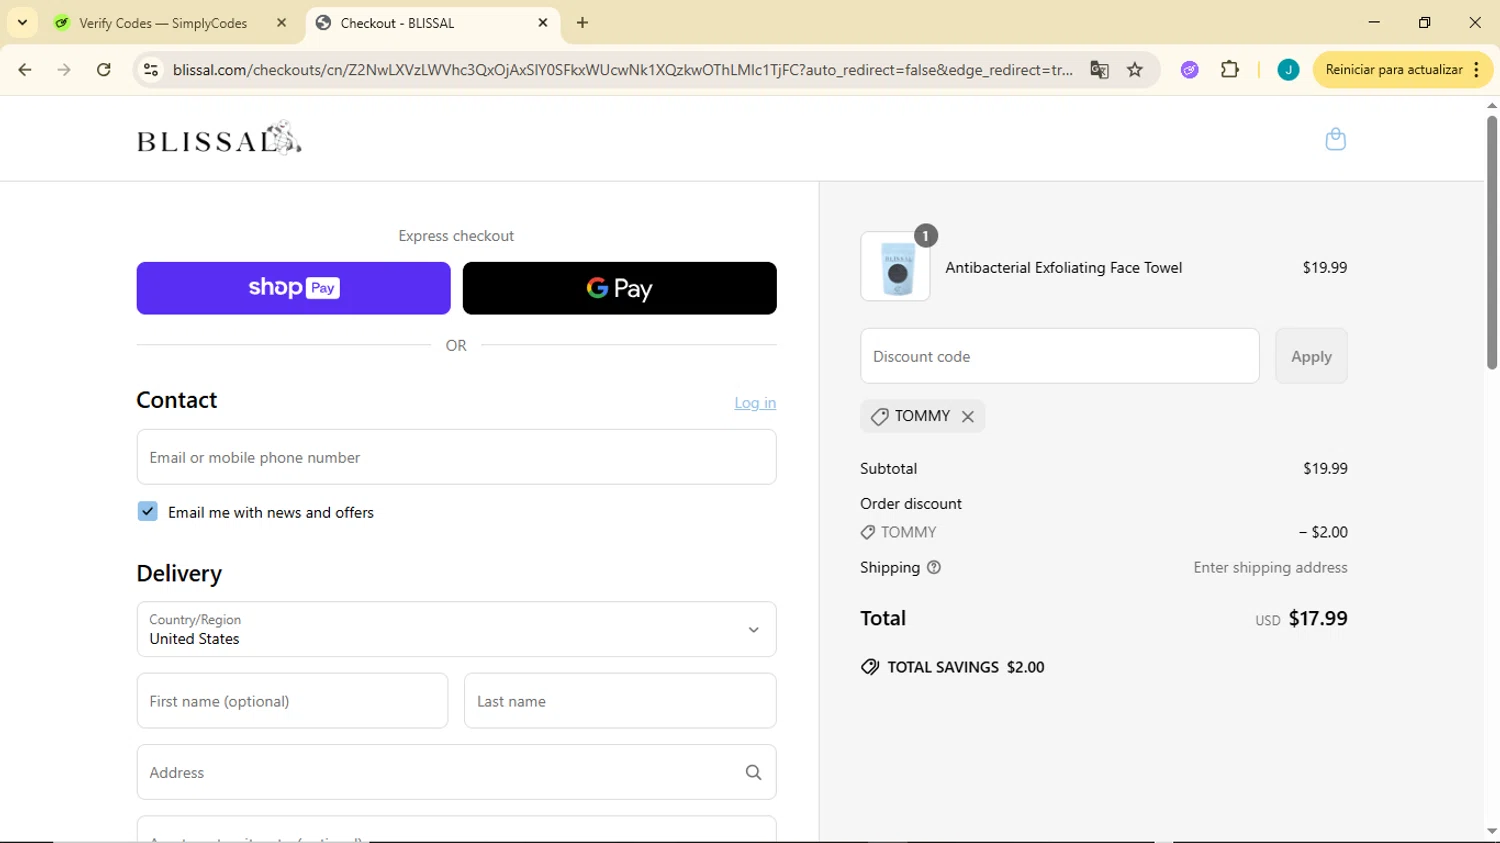Image resolution: width=1500 pixels, height=843 pixels.
Task: Click the $17.99 total amount
Action: click(x=1318, y=618)
